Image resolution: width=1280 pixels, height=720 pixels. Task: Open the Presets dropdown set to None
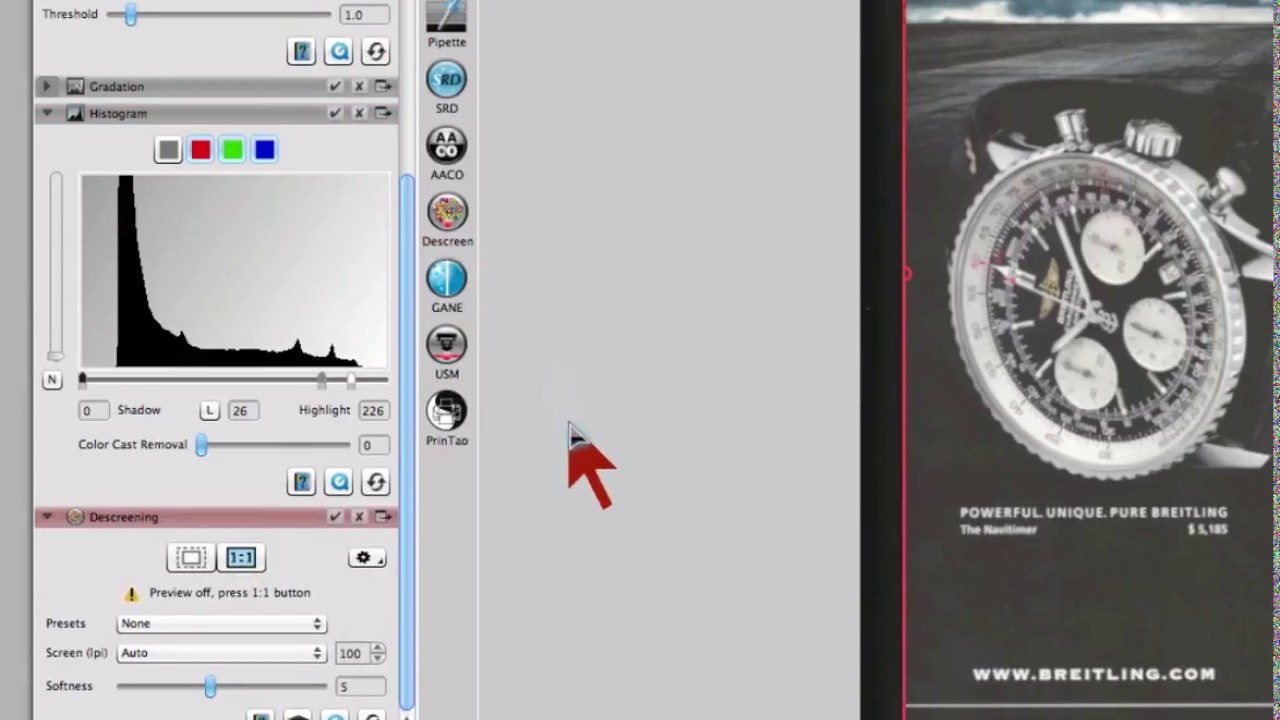pyautogui.click(x=221, y=624)
